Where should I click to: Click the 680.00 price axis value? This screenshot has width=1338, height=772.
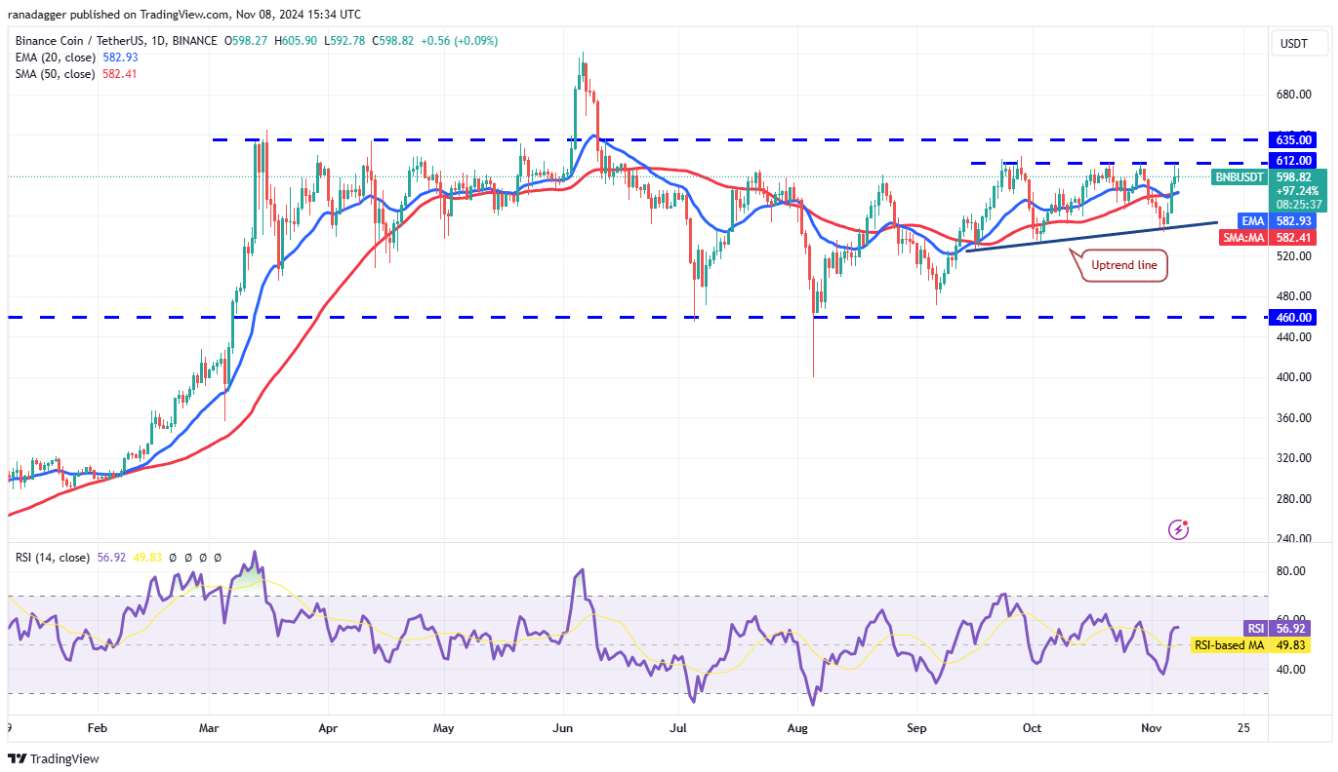tap(1293, 94)
